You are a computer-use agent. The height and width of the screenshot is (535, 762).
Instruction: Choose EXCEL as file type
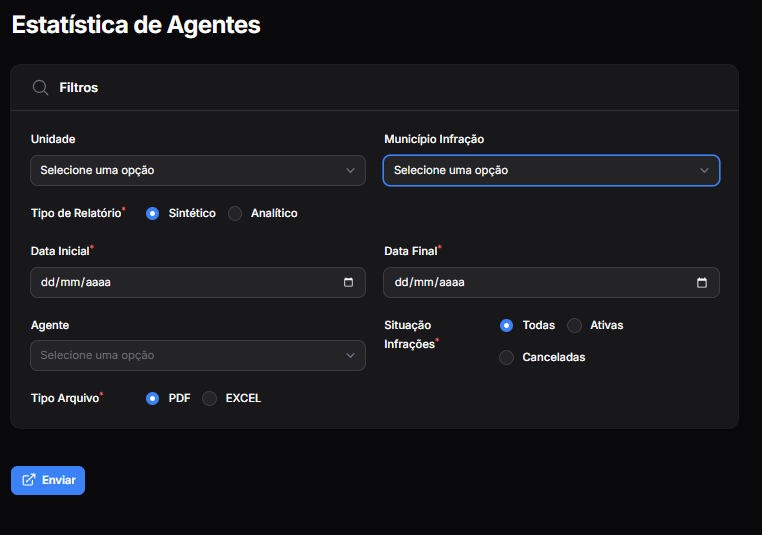[x=210, y=398]
